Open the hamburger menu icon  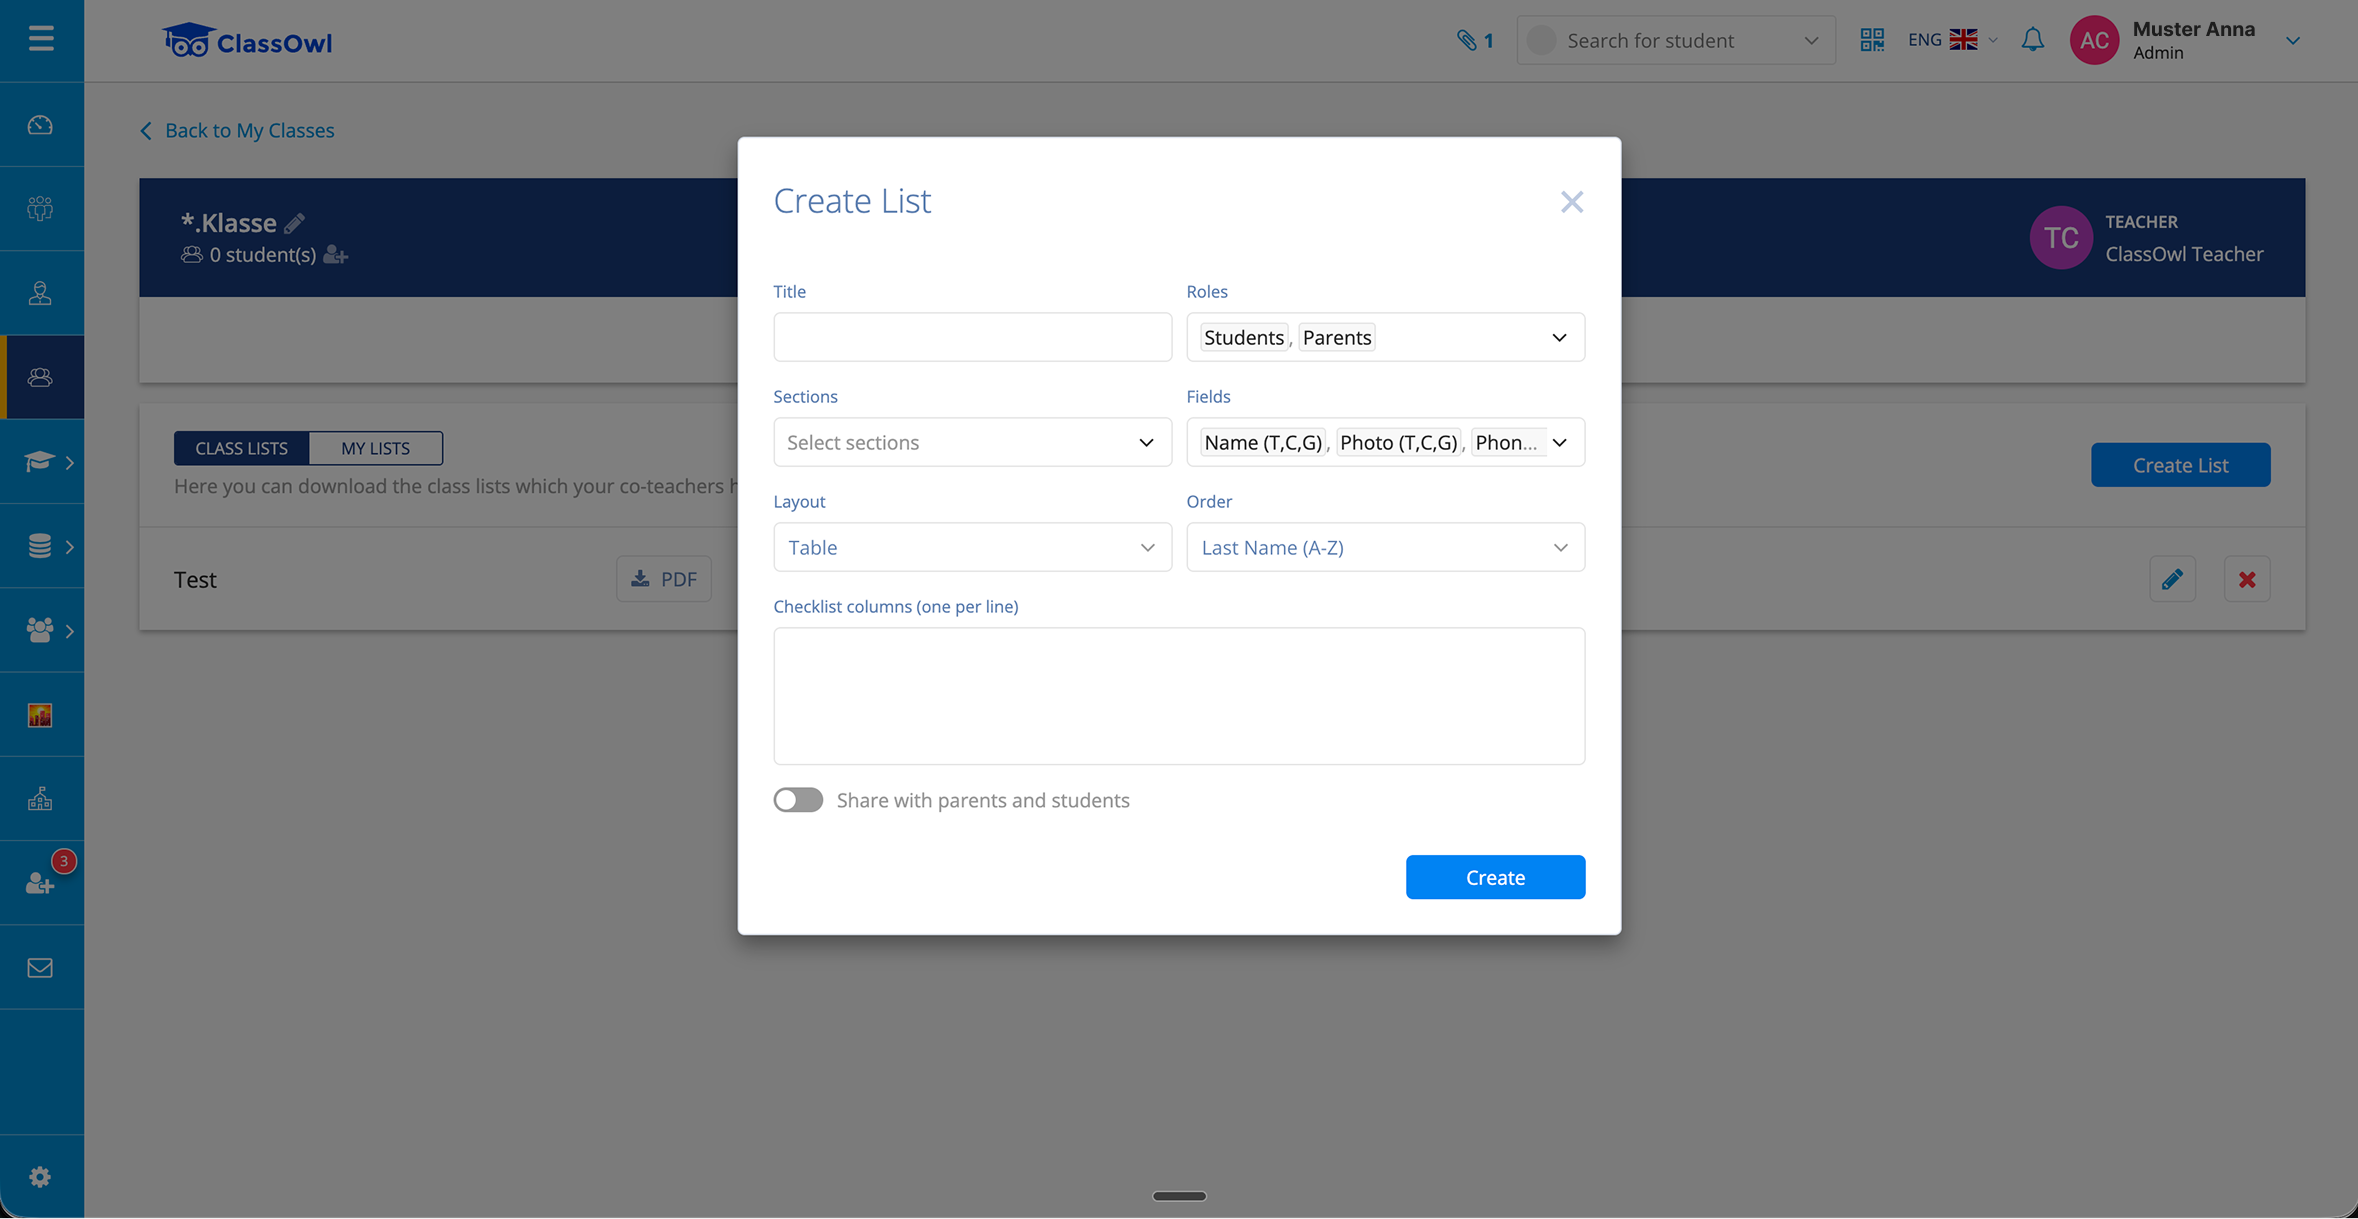(41, 39)
